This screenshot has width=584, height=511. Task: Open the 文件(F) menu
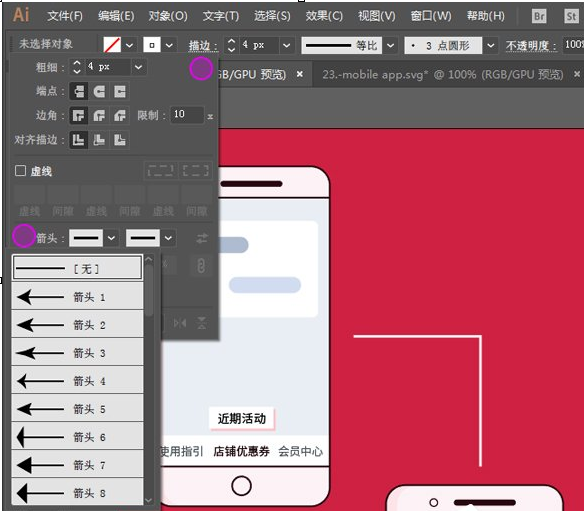[65, 16]
